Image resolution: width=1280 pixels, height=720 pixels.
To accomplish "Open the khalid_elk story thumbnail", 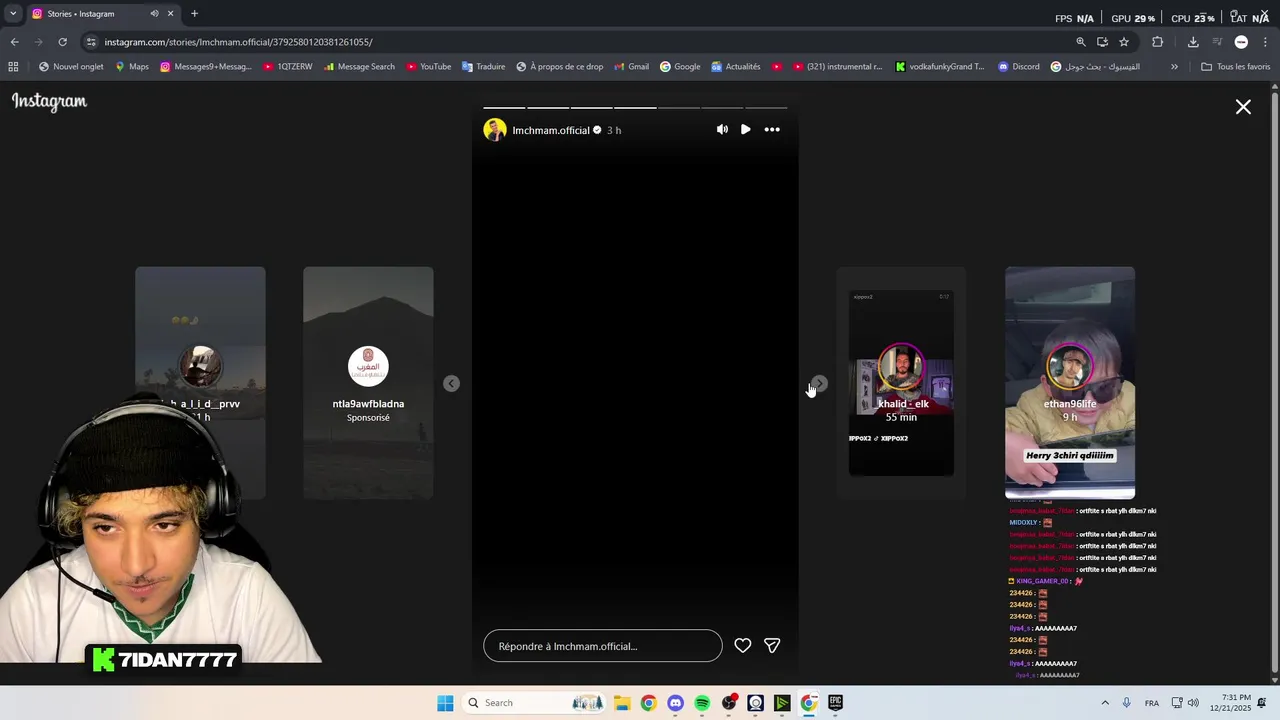I will (901, 383).
